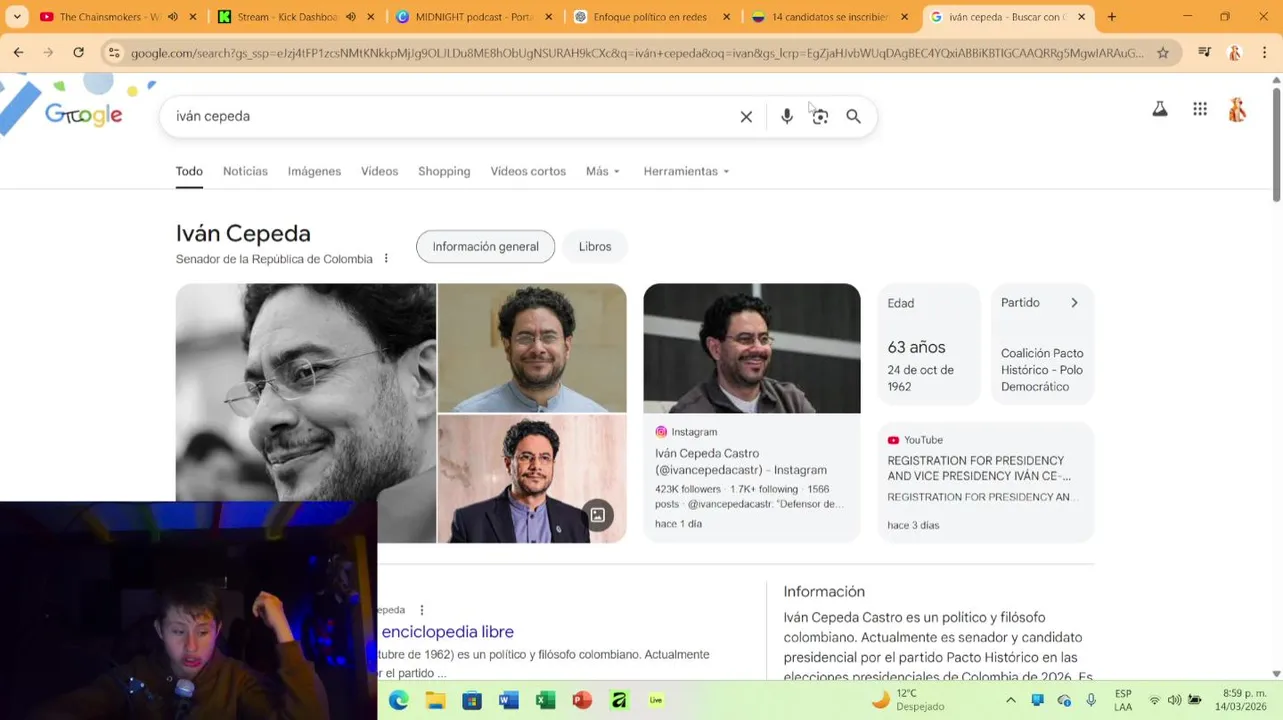Open YouTube Registration for Presidency video link

click(x=979, y=468)
